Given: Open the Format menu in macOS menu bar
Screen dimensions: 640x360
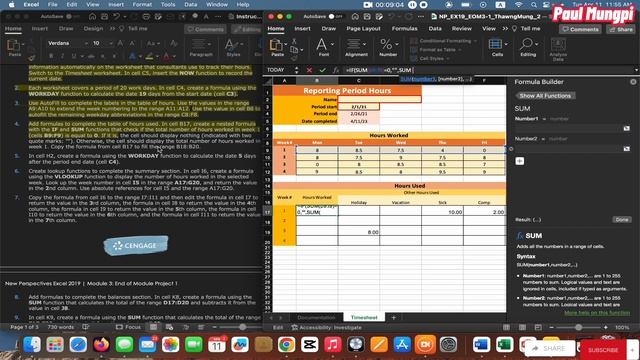Looking at the screenshot, I should pos(142,4).
